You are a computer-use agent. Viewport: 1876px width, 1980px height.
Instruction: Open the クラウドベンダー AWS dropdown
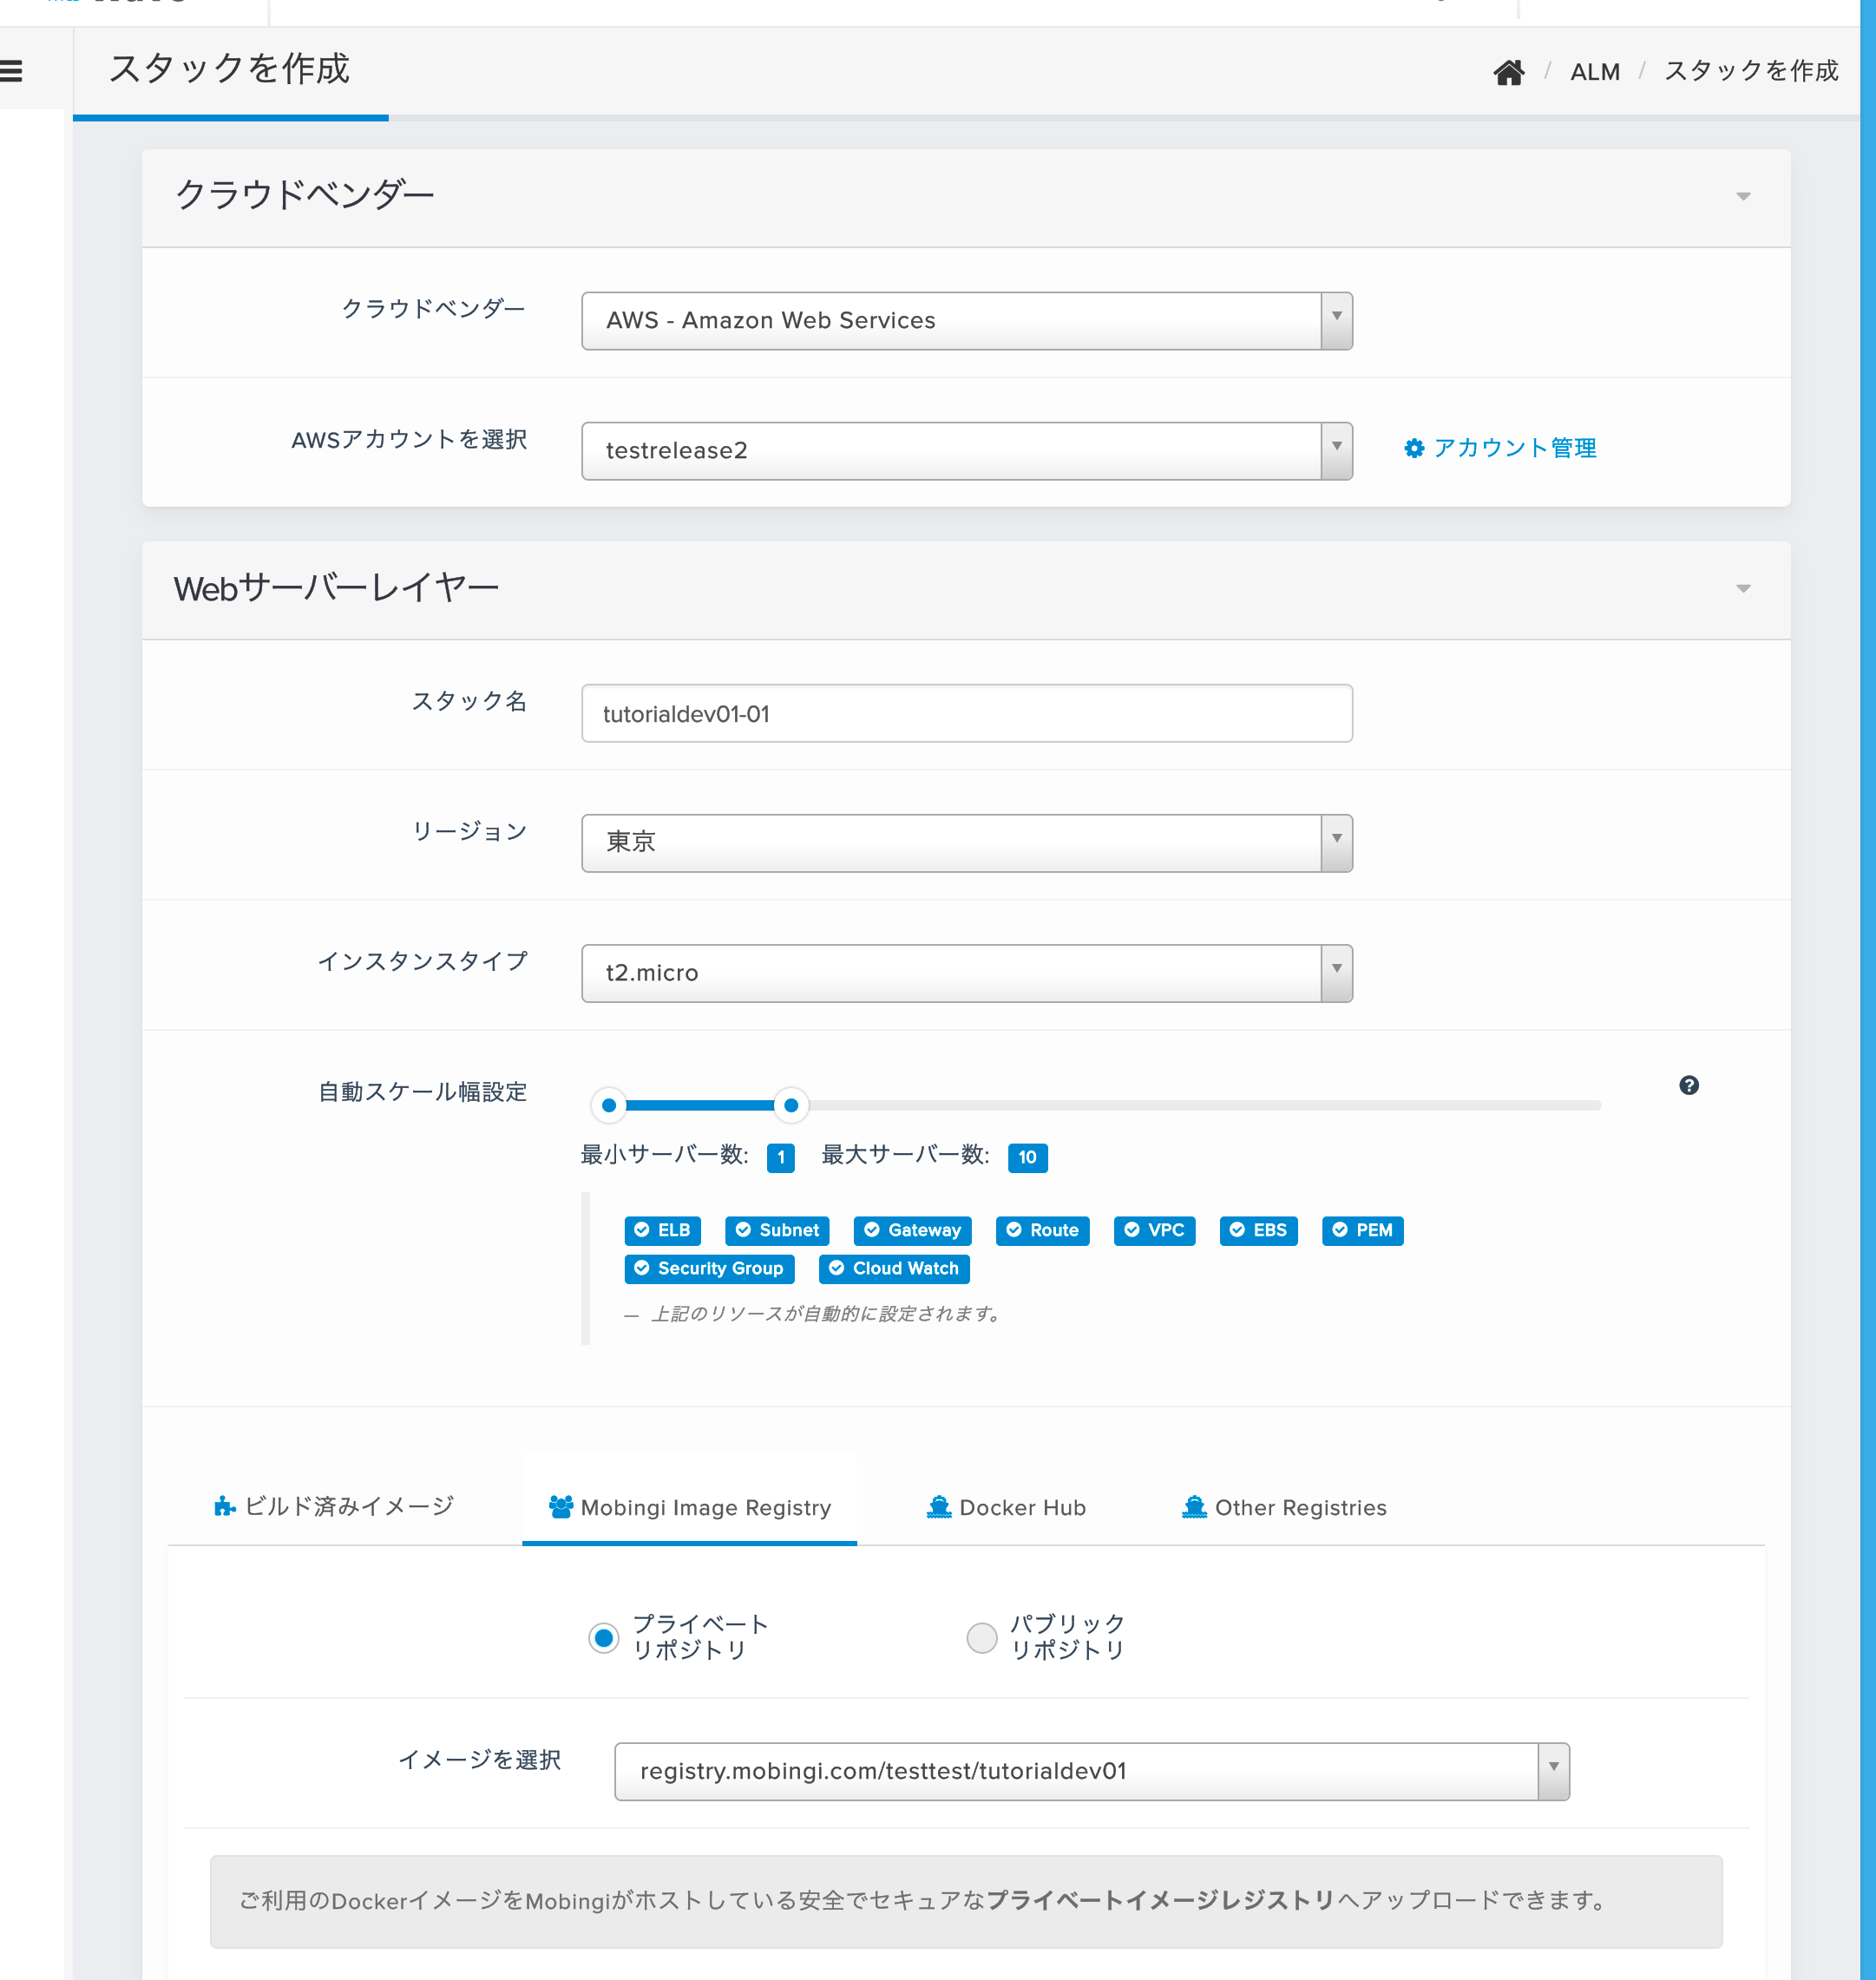pos(966,321)
